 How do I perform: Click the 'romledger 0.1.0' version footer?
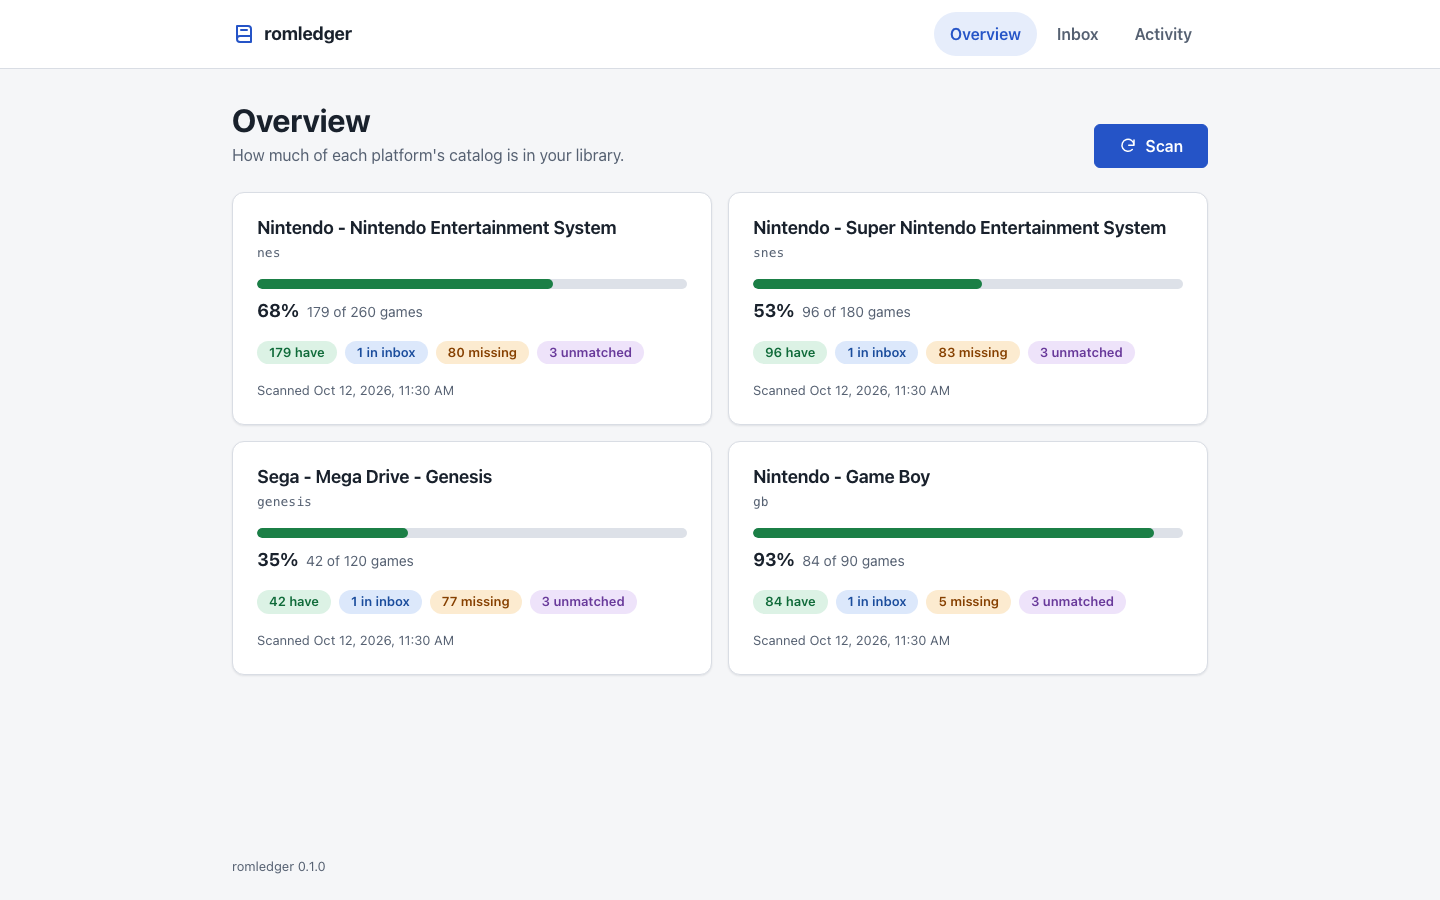(279, 867)
